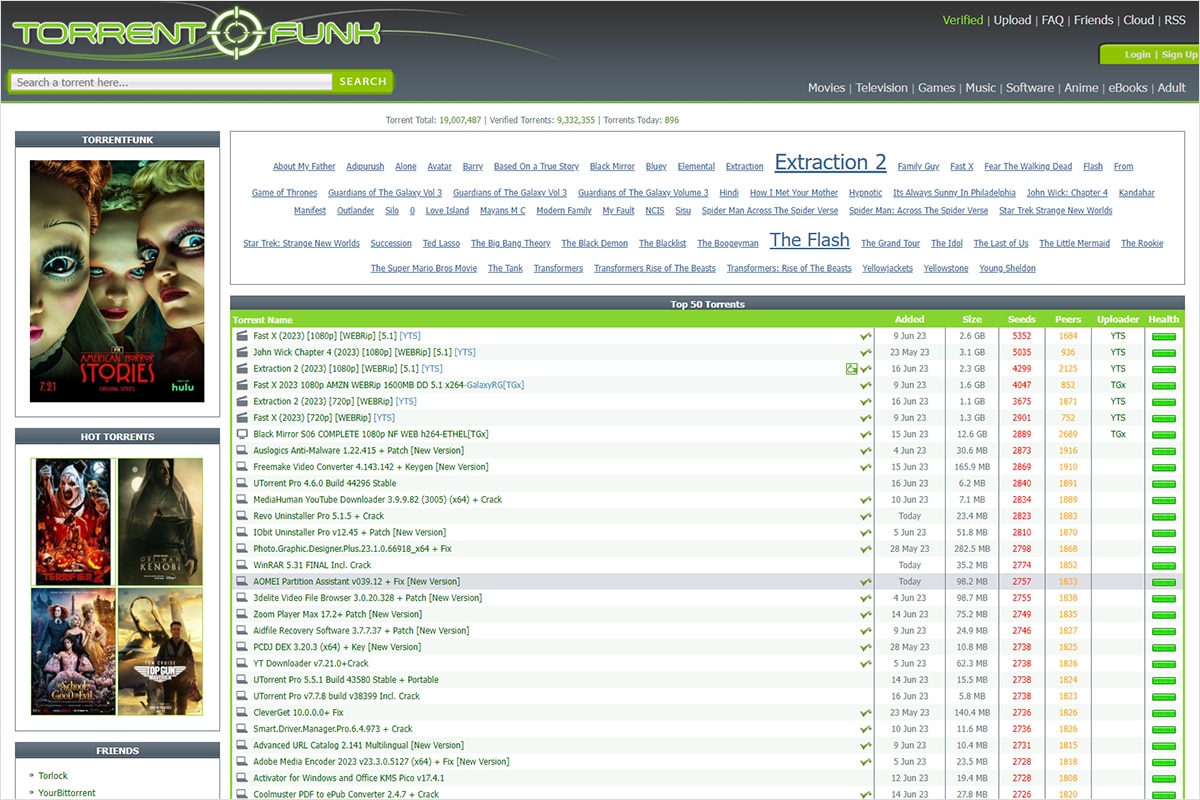Open the Top Gun hot torrent poster
1200x800 pixels.
(x=160, y=651)
